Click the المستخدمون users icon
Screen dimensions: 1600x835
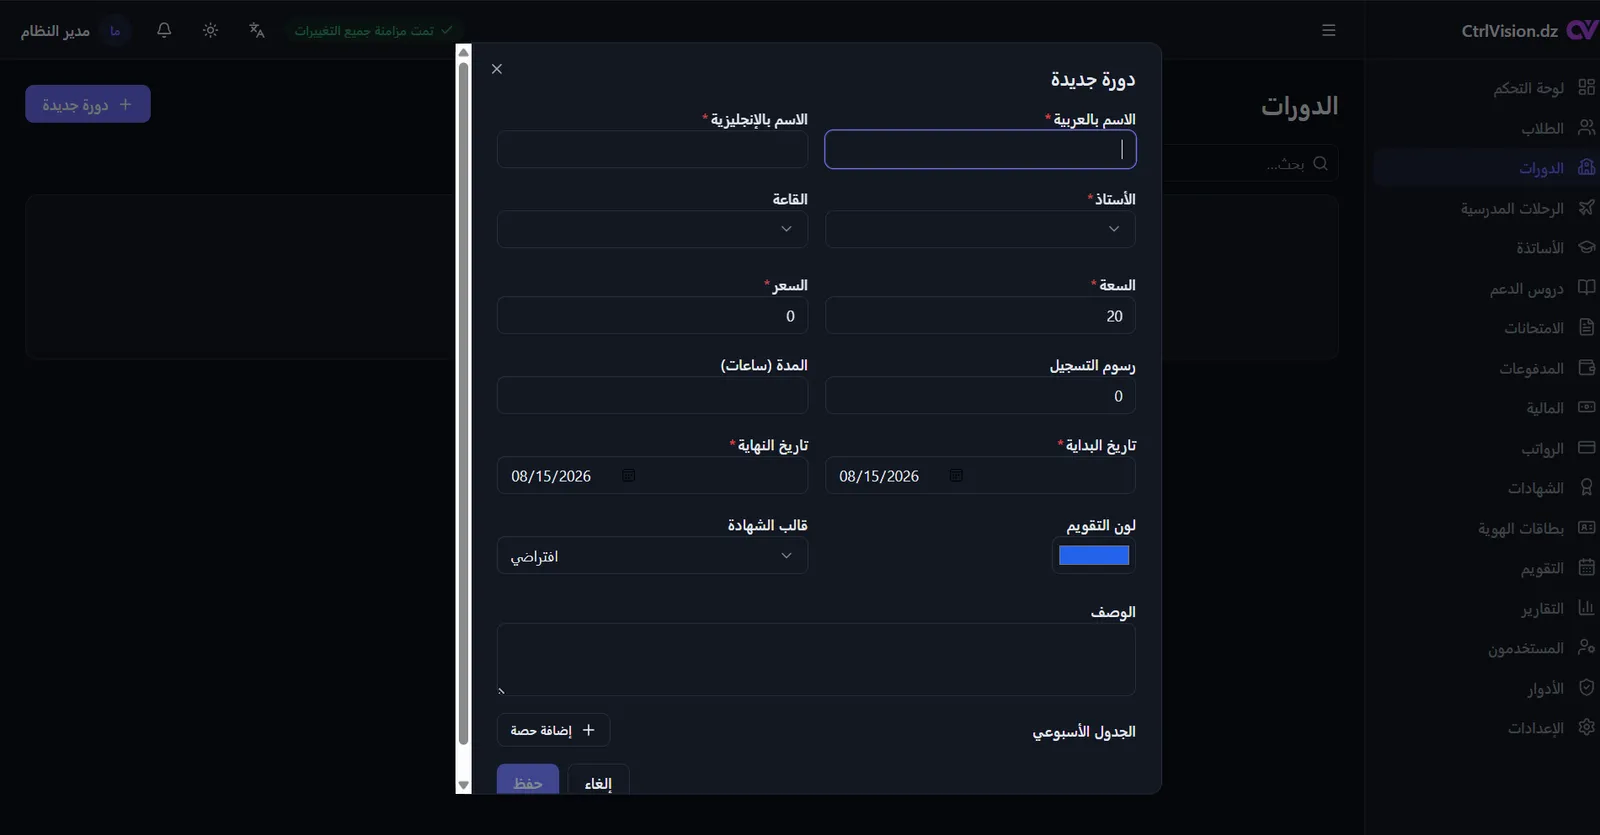[x=1586, y=648]
